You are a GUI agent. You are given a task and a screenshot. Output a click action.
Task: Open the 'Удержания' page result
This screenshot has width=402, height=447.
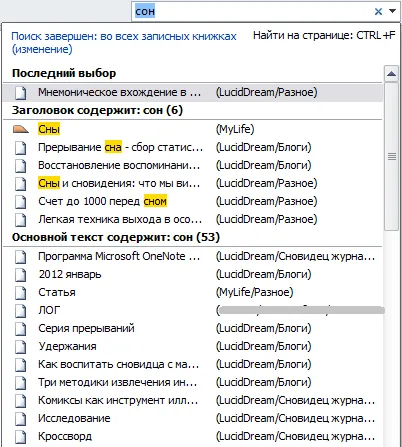(193, 346)
